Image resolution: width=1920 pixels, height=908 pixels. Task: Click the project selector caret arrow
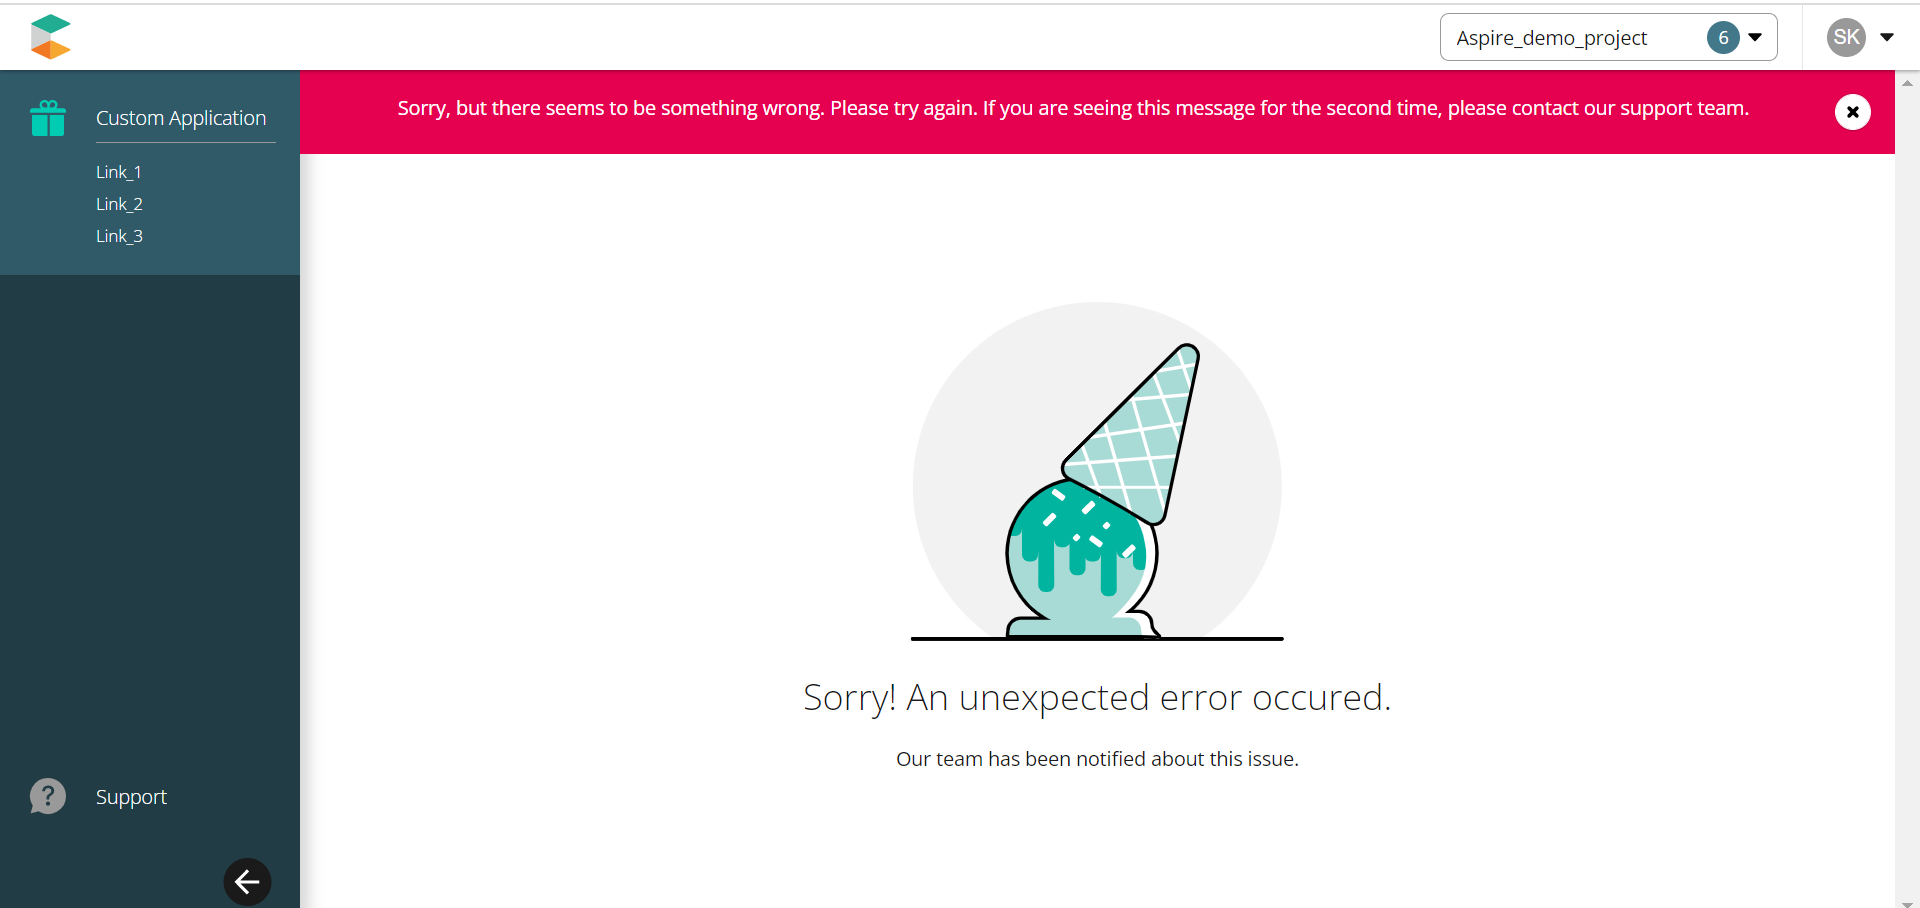[1755, 38]
